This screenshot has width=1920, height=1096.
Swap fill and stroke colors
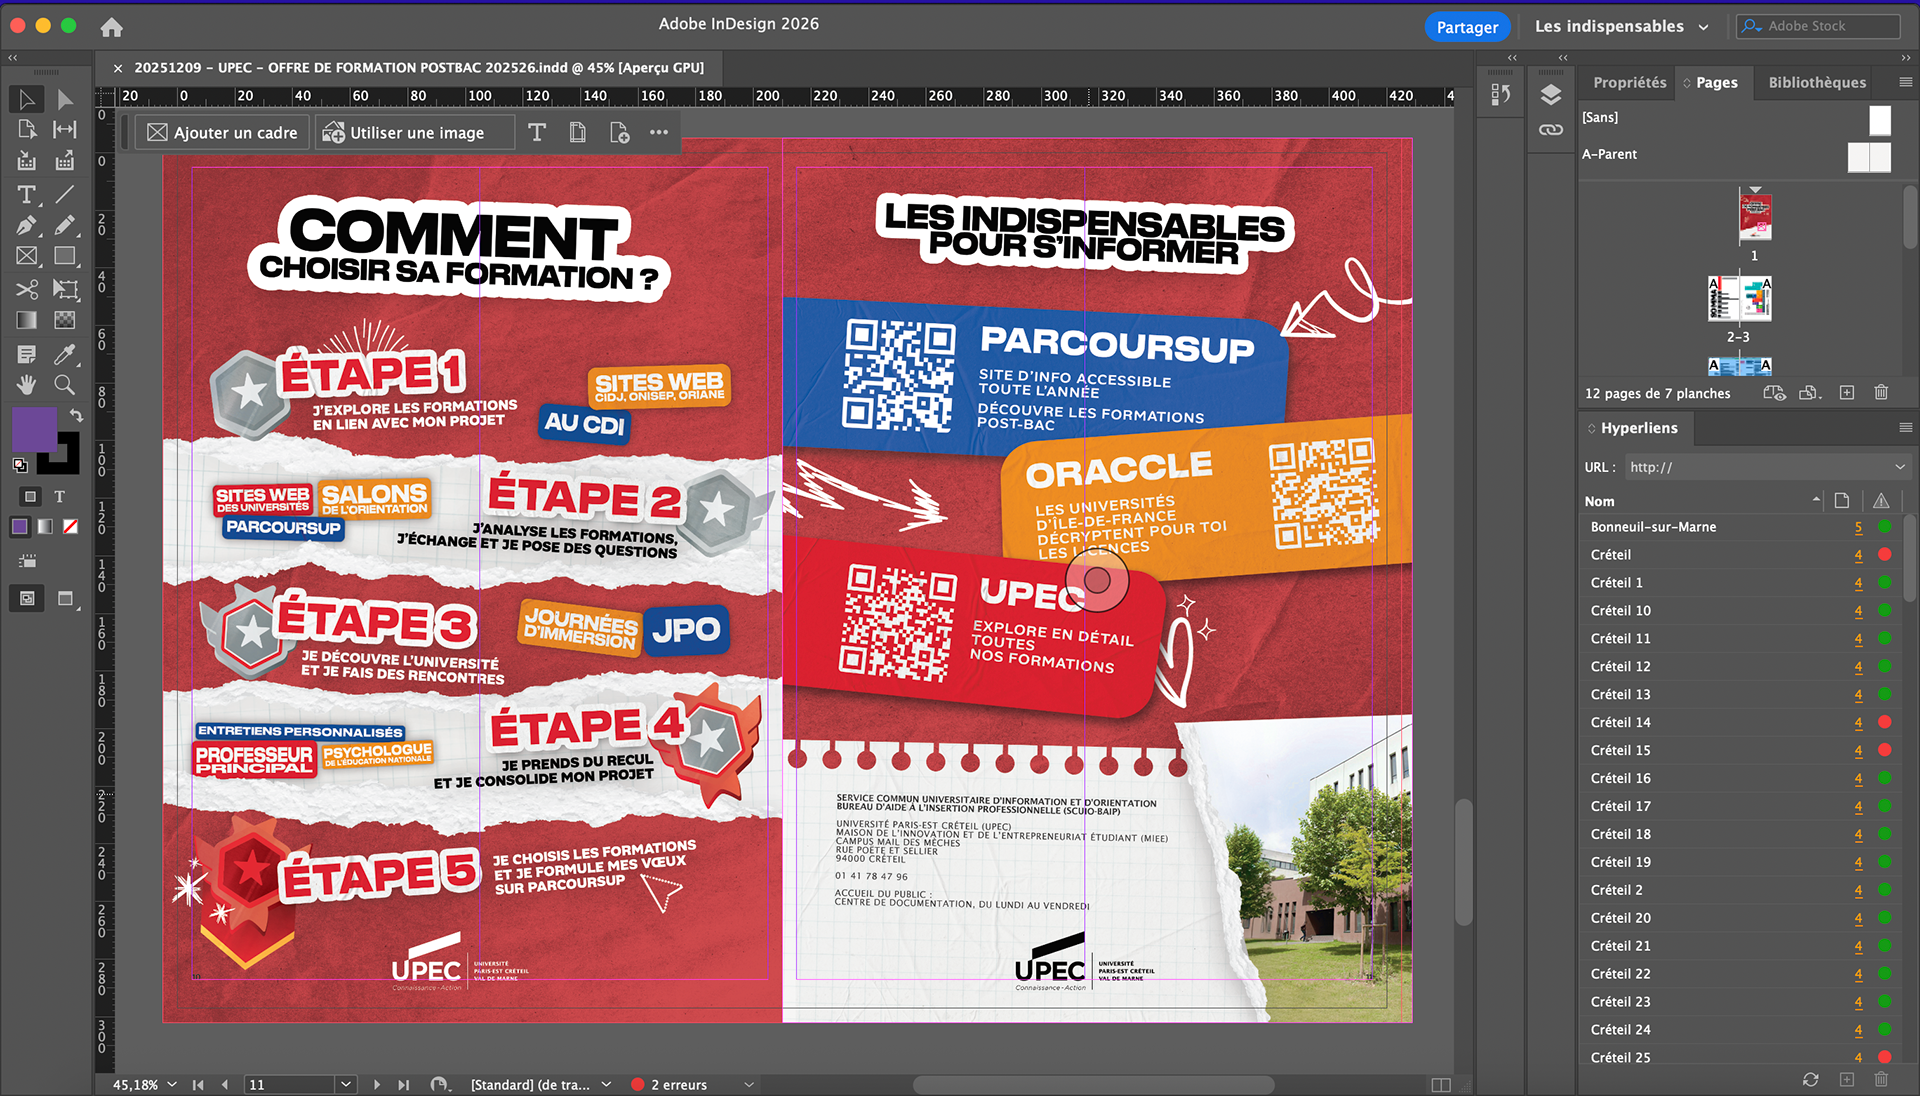tap(76, 415)
